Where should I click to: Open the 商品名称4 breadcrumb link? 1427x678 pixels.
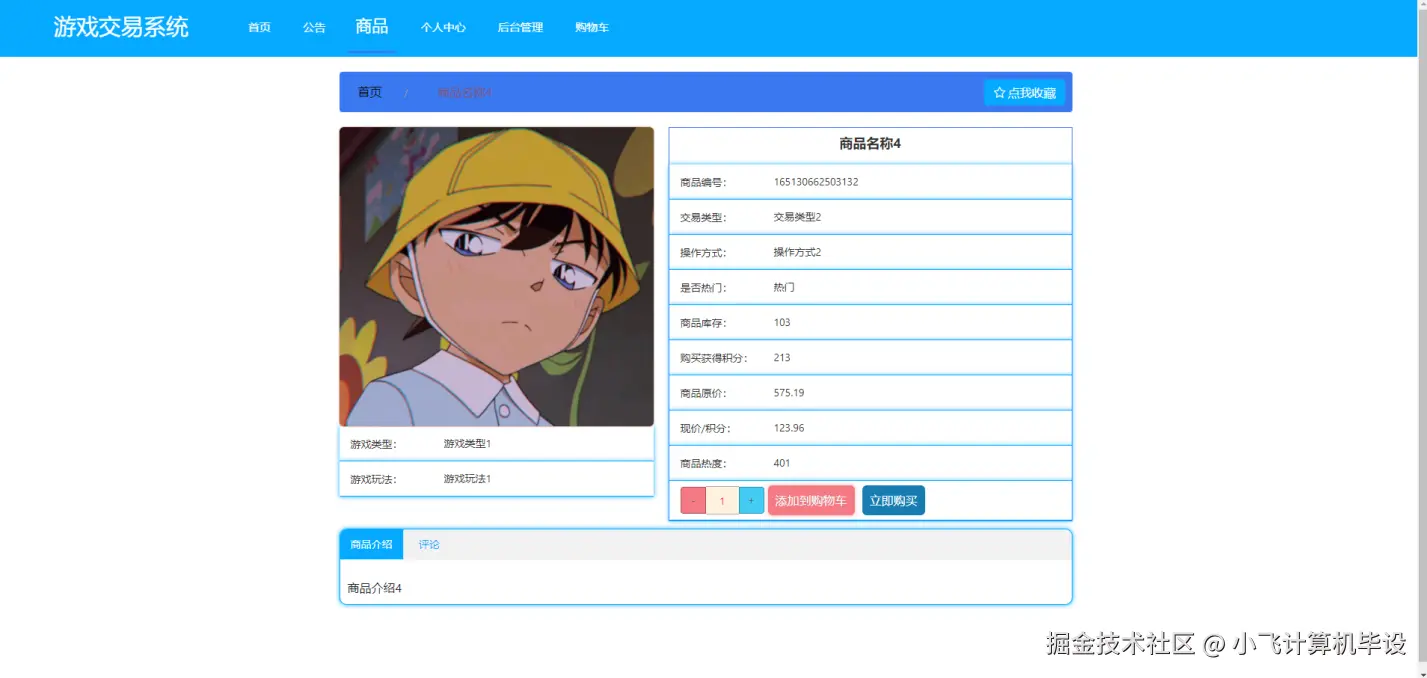point(461,91)
